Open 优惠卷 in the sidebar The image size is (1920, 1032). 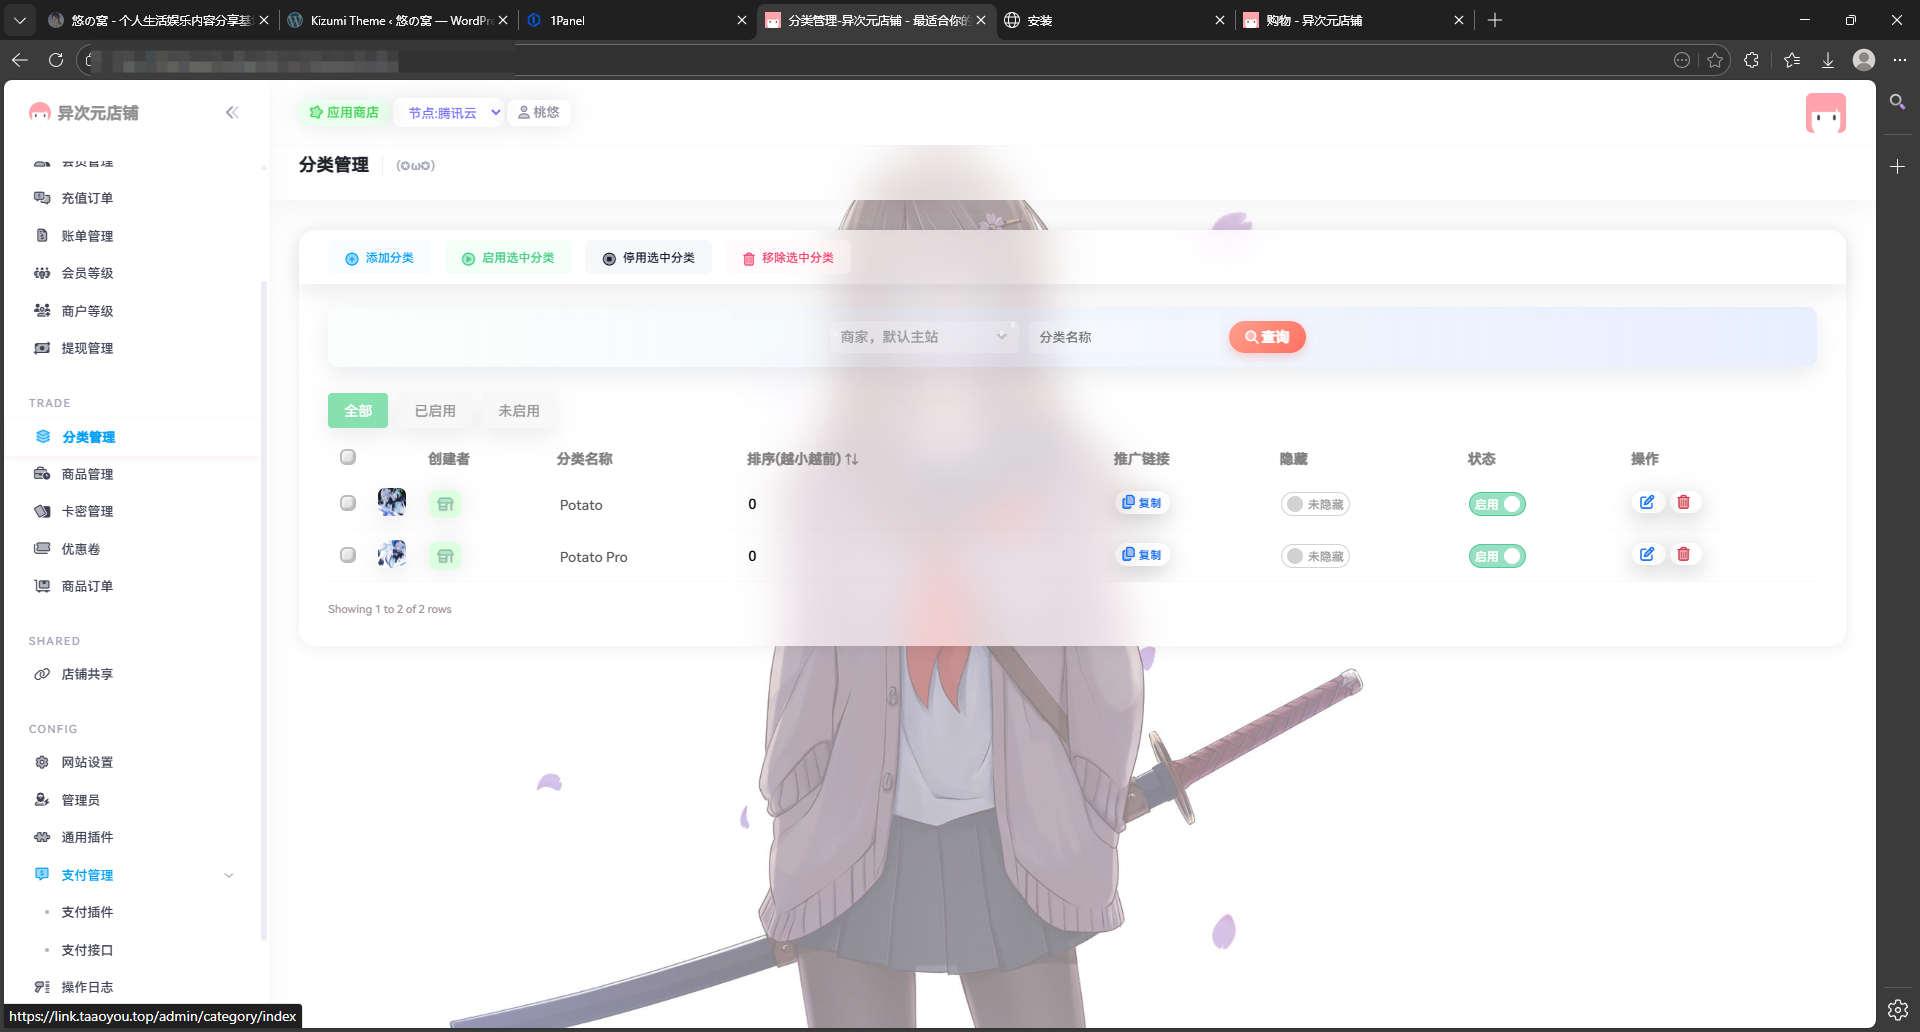point(80,548)
